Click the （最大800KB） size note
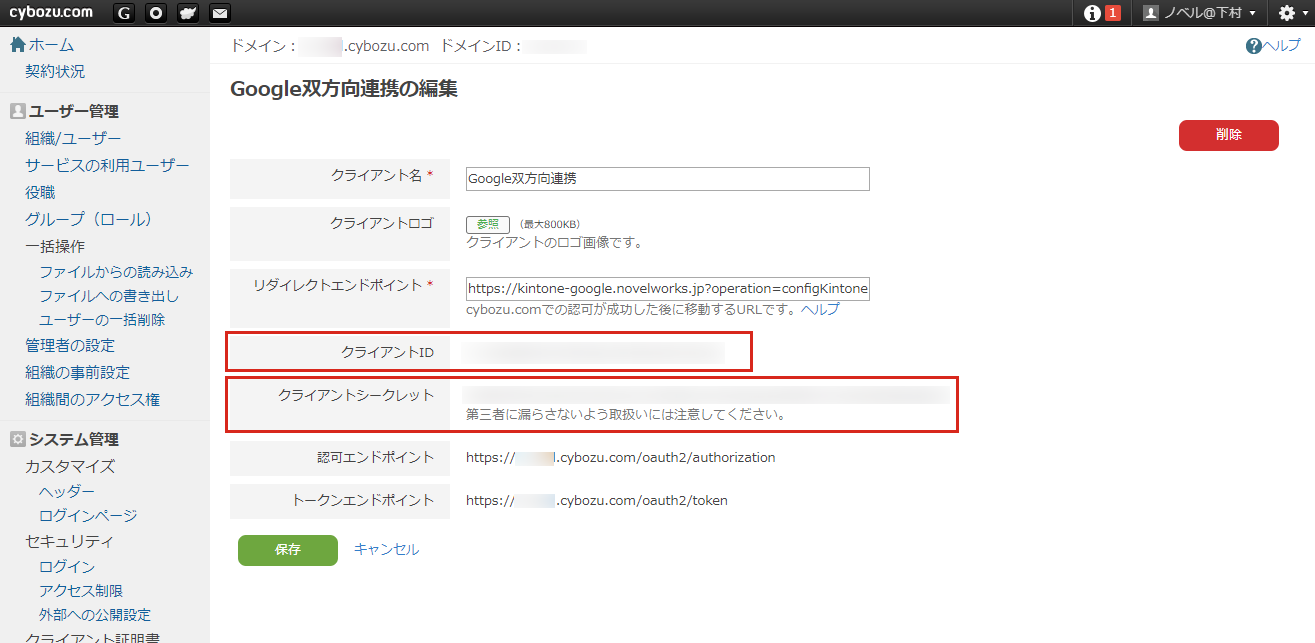The image size is (1315, 643). [x=549, y=225]
